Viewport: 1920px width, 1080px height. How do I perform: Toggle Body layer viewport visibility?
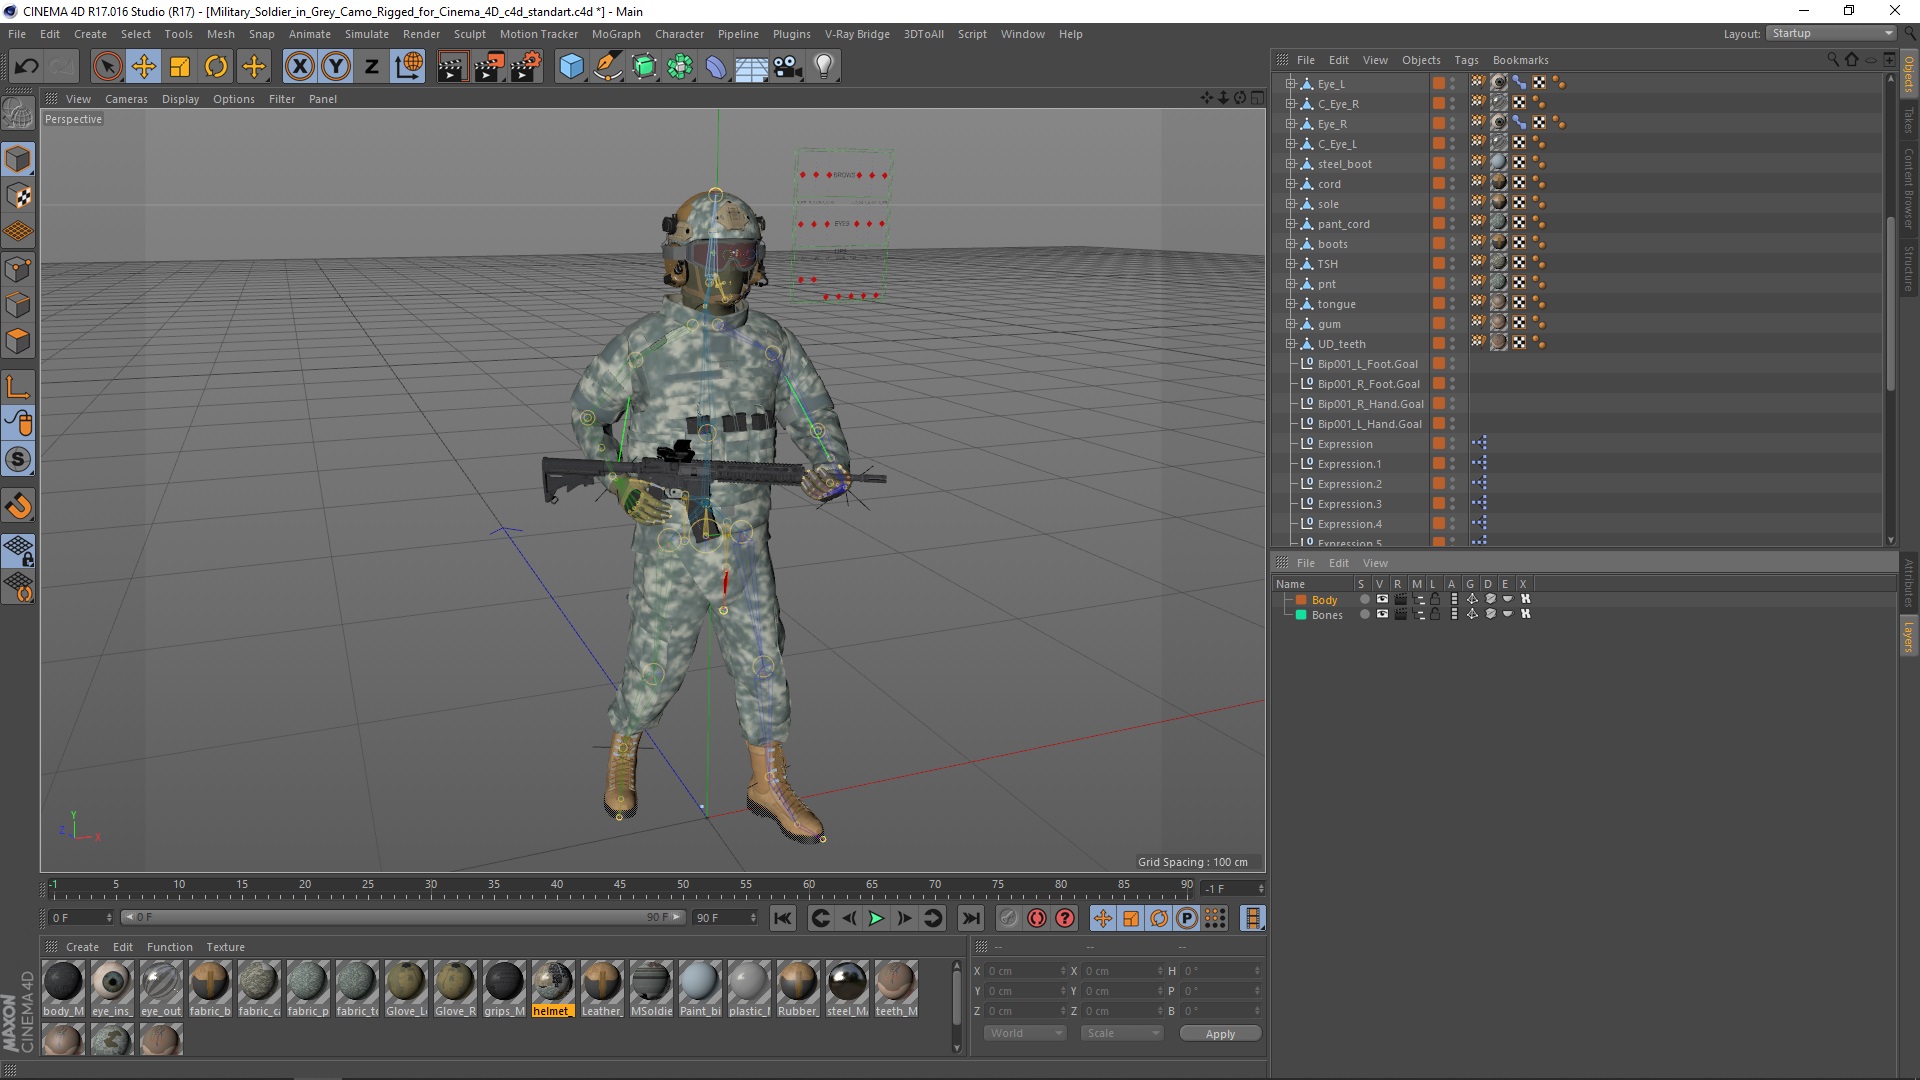(1381, 600)
